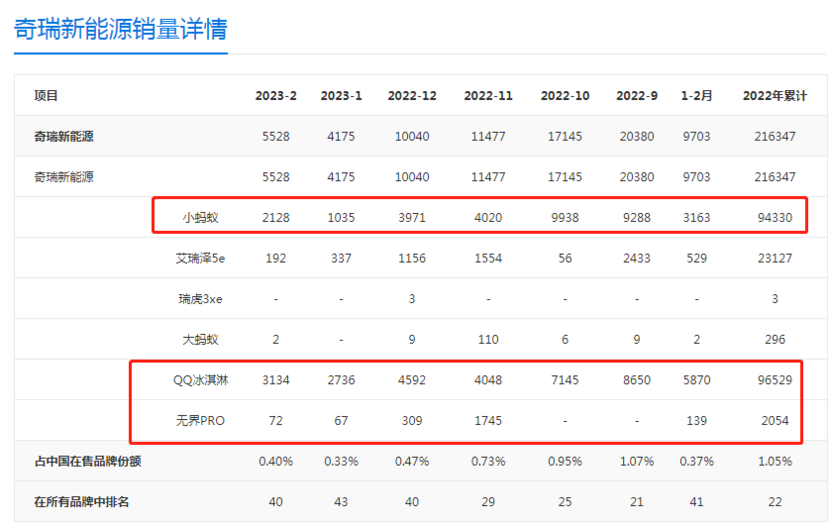The height and width of the screenshot is (525, 830).
Task: Click value 4592 in QQ冰淇淋 row
Action: coord(412,380)
